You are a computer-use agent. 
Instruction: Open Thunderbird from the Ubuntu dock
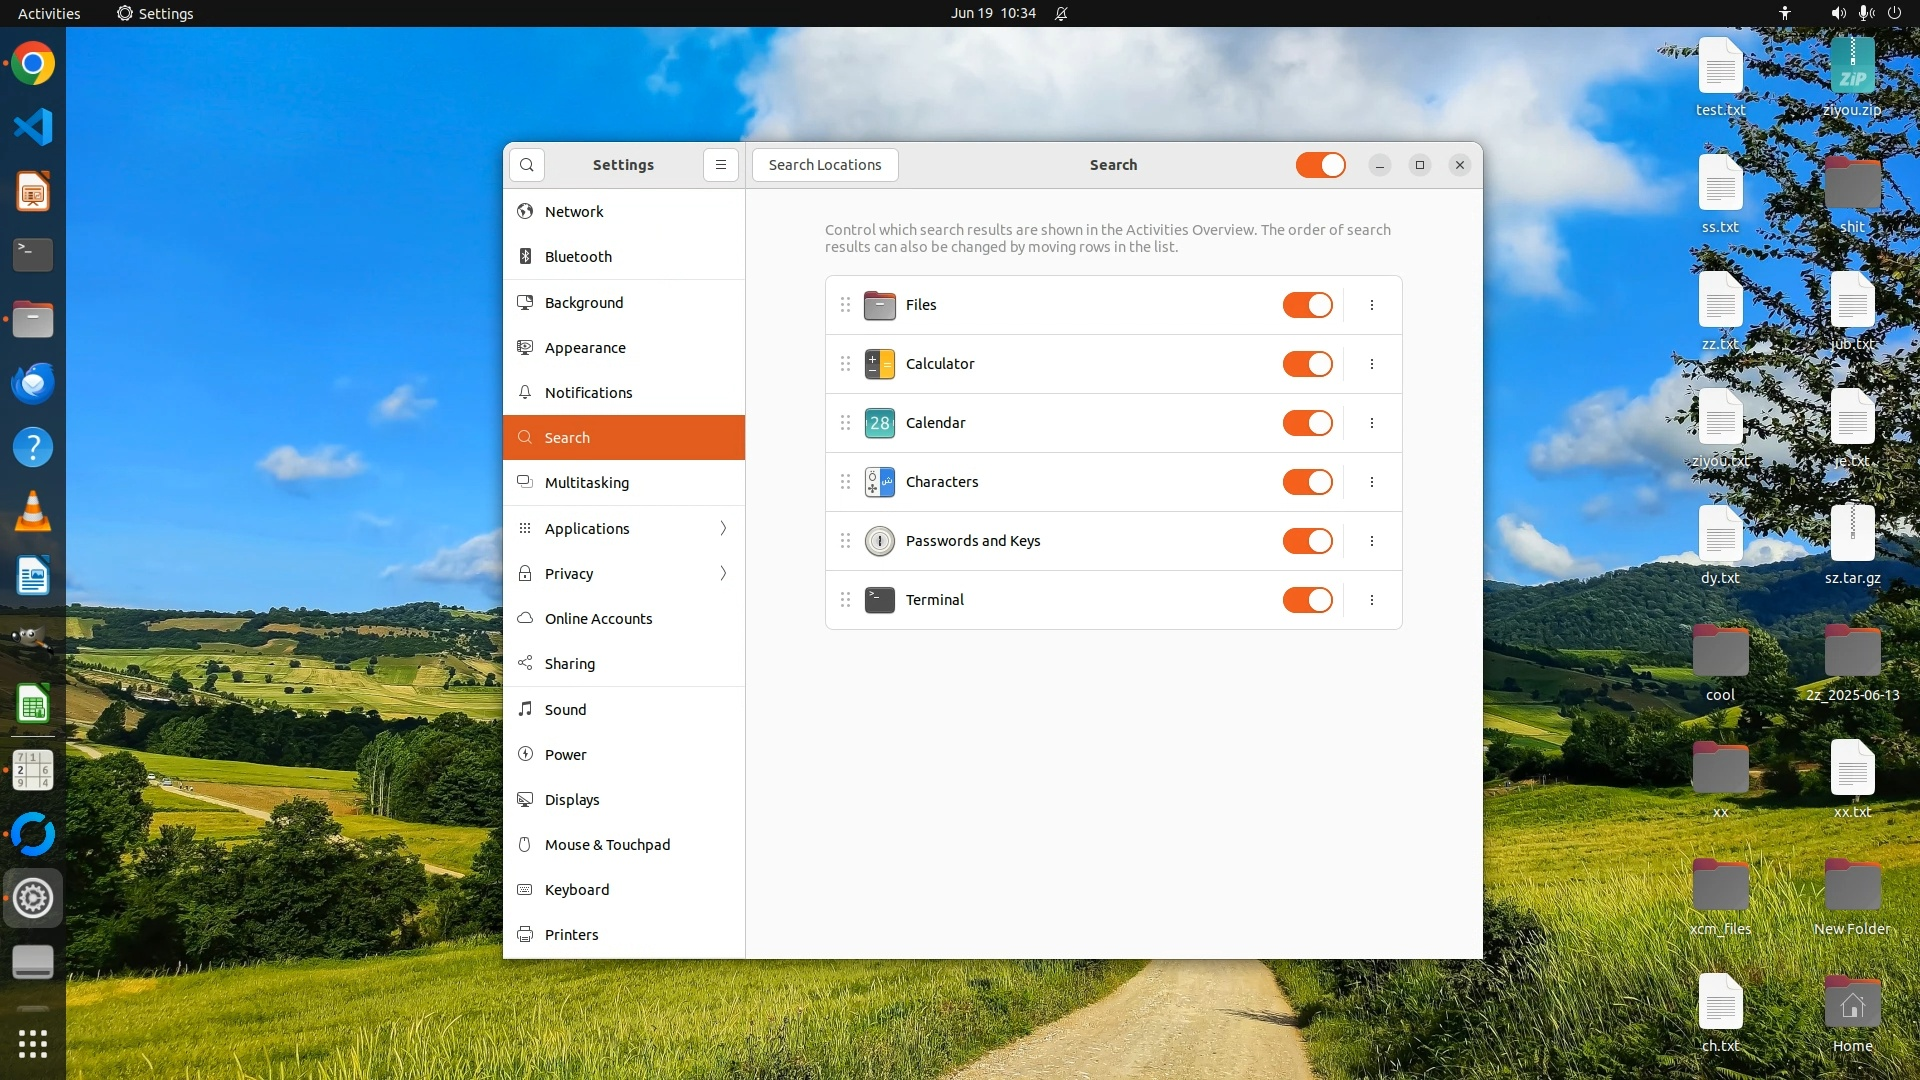click(x=32, y=383)
